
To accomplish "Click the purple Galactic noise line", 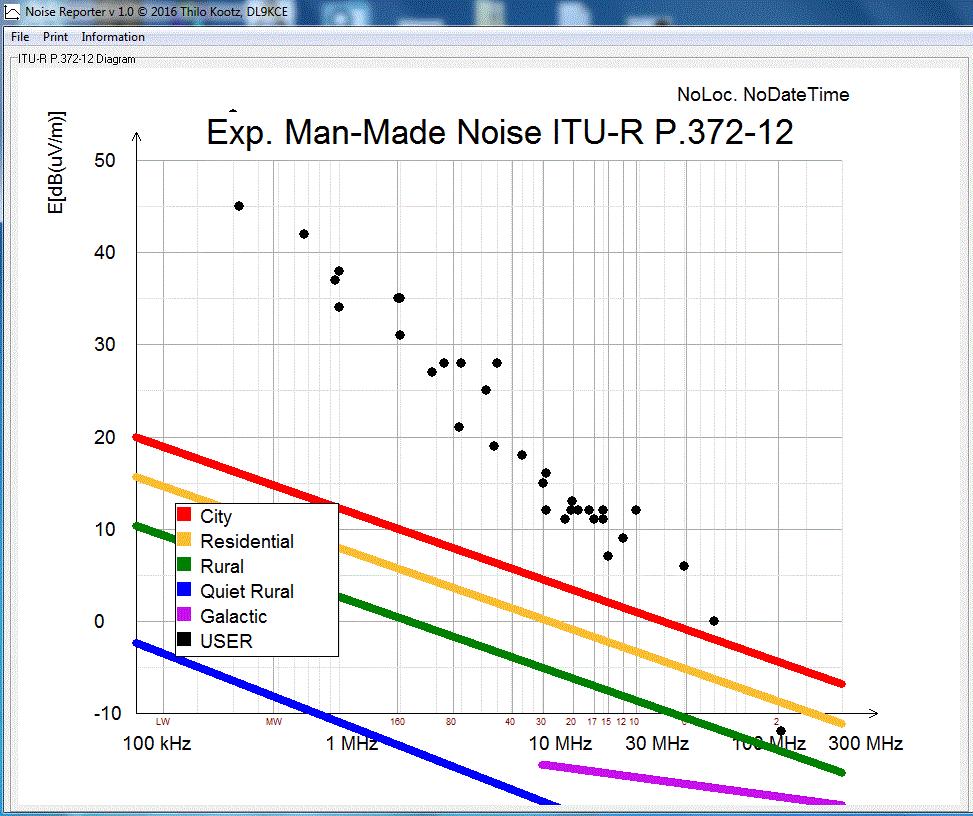I will [691, 784].
